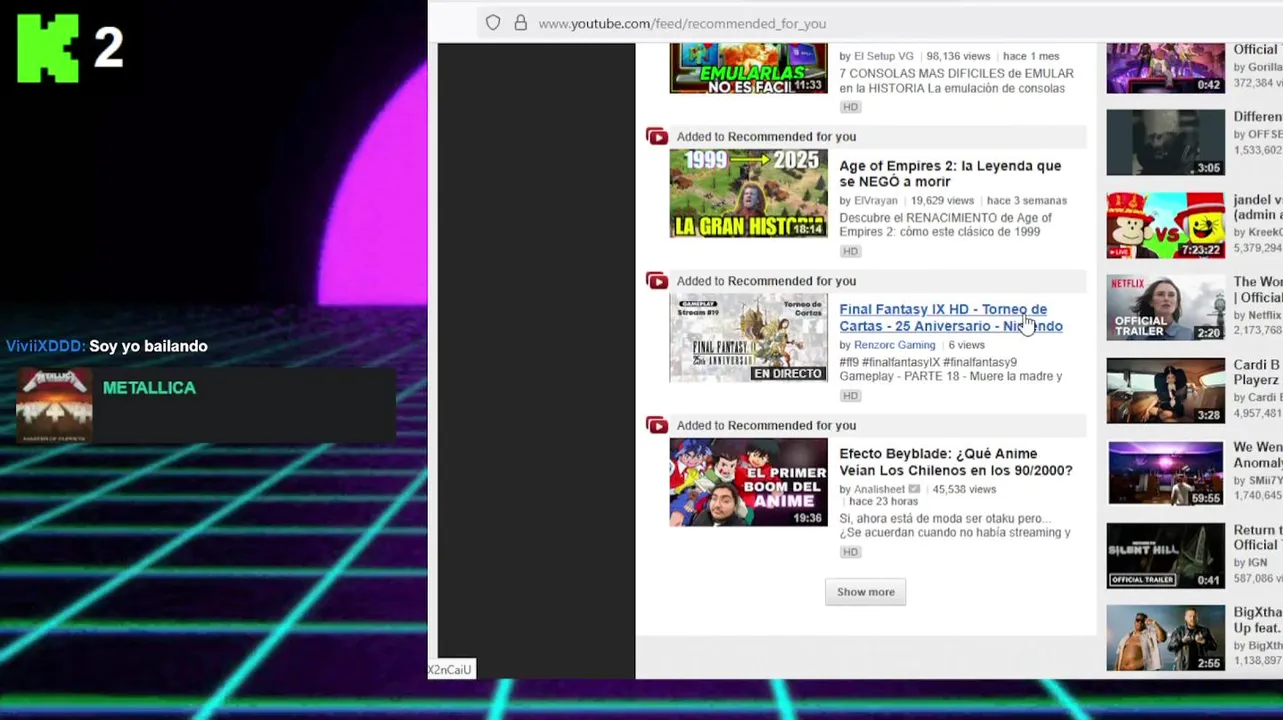Click the 18:14 duration badge on Age of Empires
The image size is (1283, 720).
[x=807, y=229]
